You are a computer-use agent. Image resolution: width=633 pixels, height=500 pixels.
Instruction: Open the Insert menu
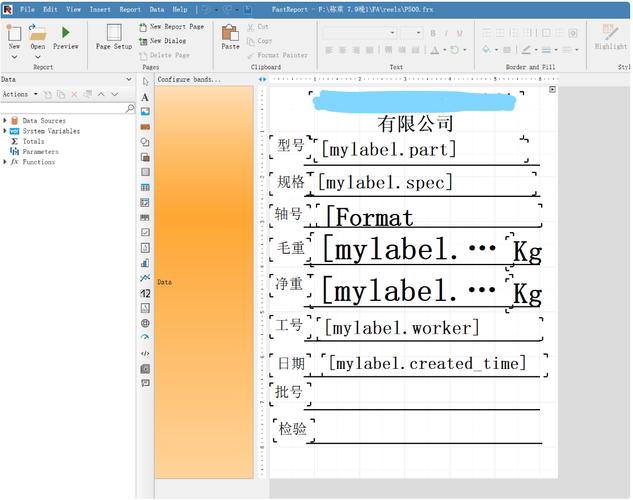(100, 9)
